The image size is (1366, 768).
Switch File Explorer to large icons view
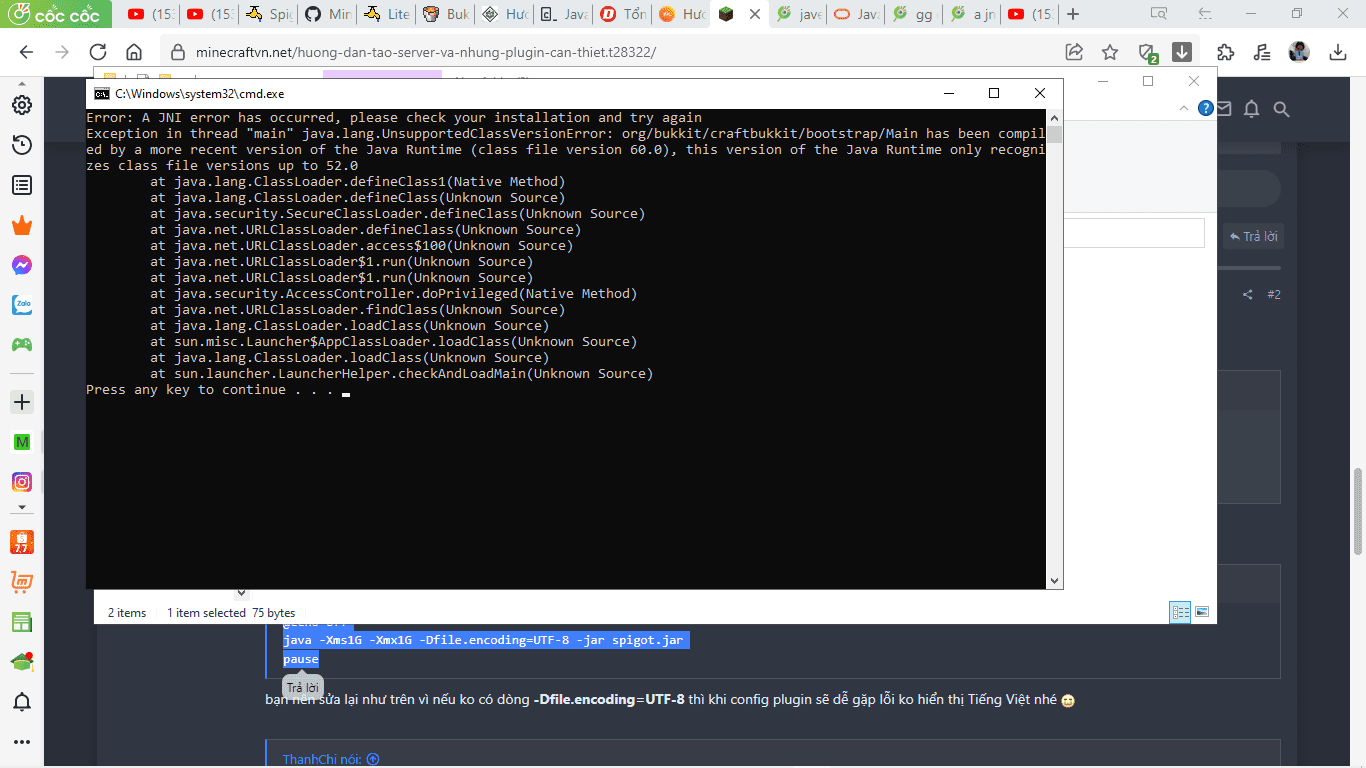click(1202, 612)
